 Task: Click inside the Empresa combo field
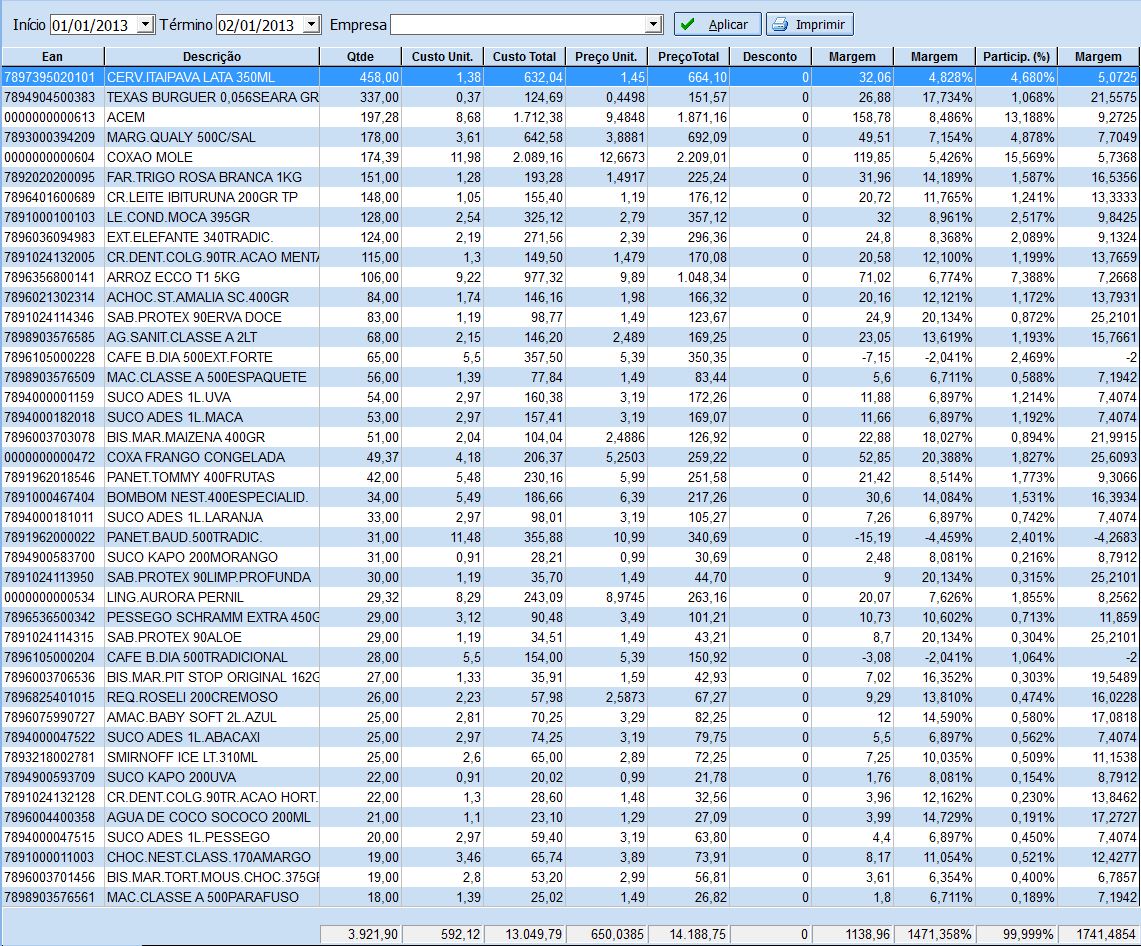click(518, 25)
